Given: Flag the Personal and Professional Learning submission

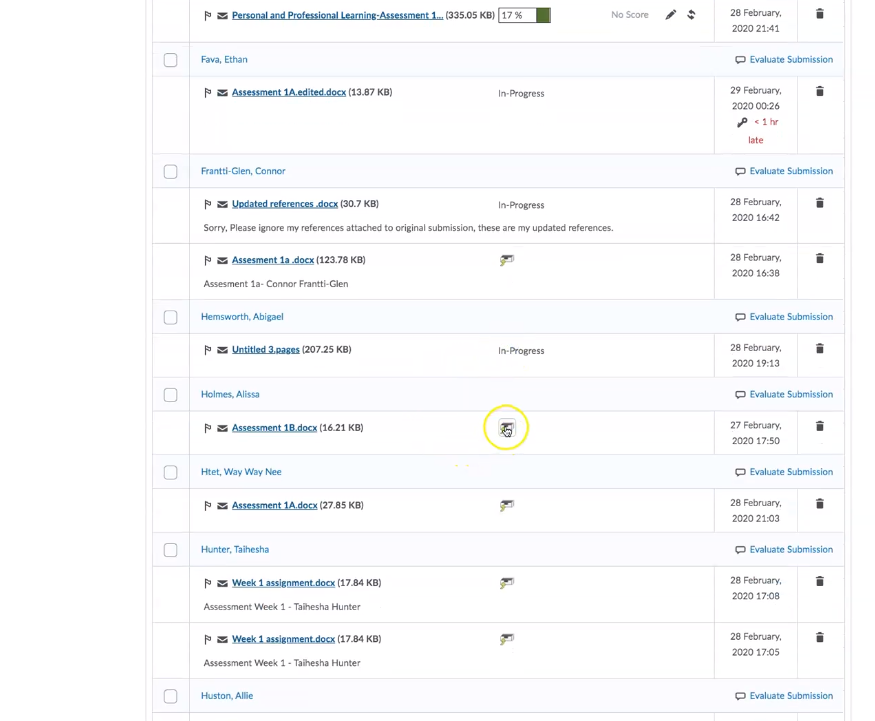Looking at the screenshot, I should pyautogui.click(x=208, y=16).
